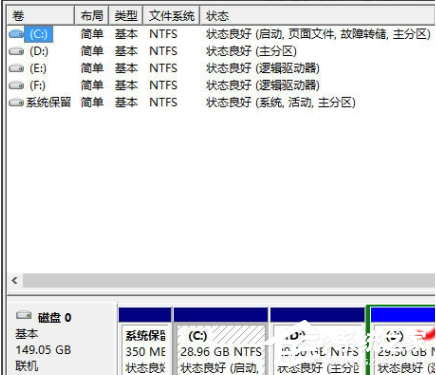Select the green-bordered 29.30 GB logical partition
The image size is (436, 375).
(401, 340)
